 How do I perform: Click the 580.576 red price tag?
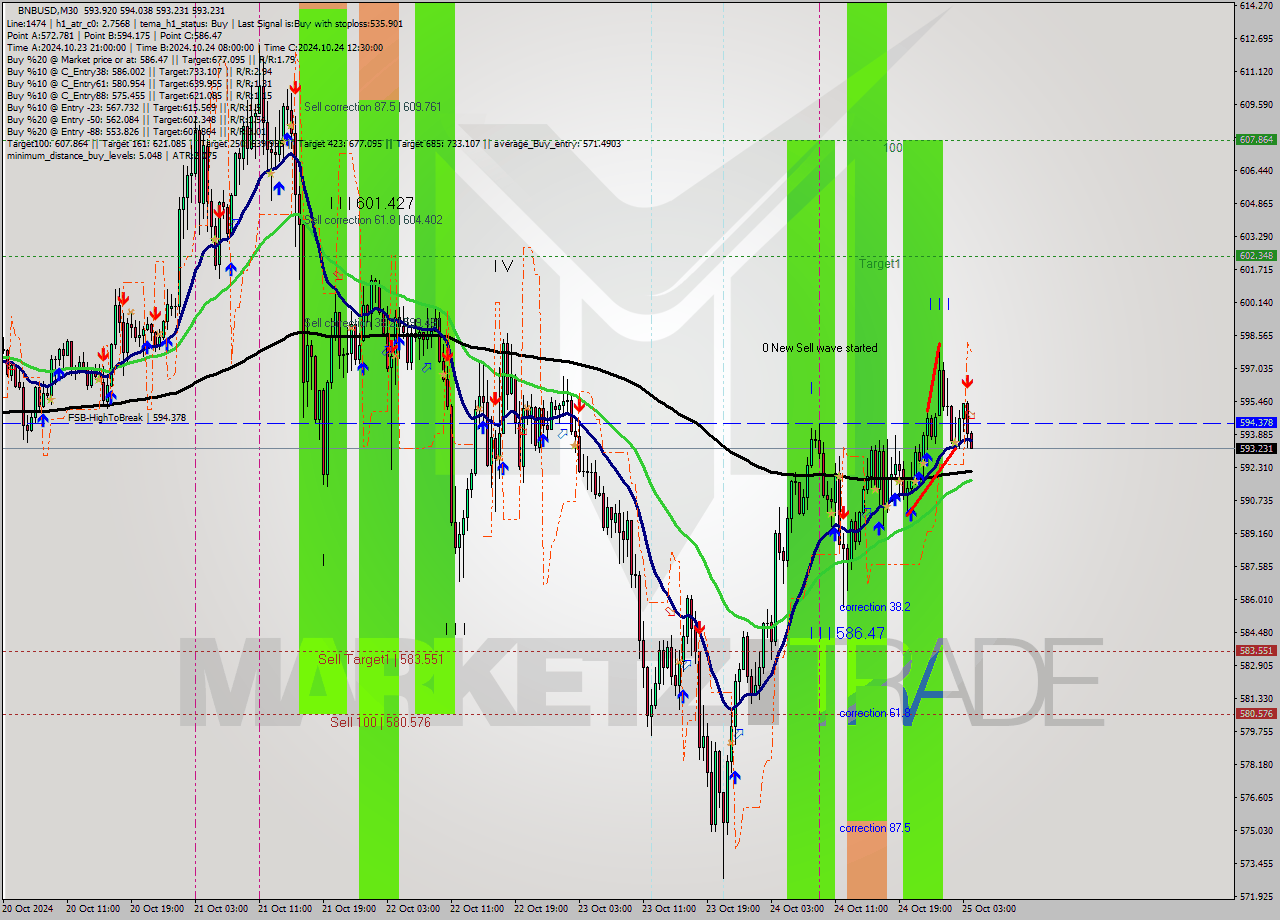(x=1256, y=714)
